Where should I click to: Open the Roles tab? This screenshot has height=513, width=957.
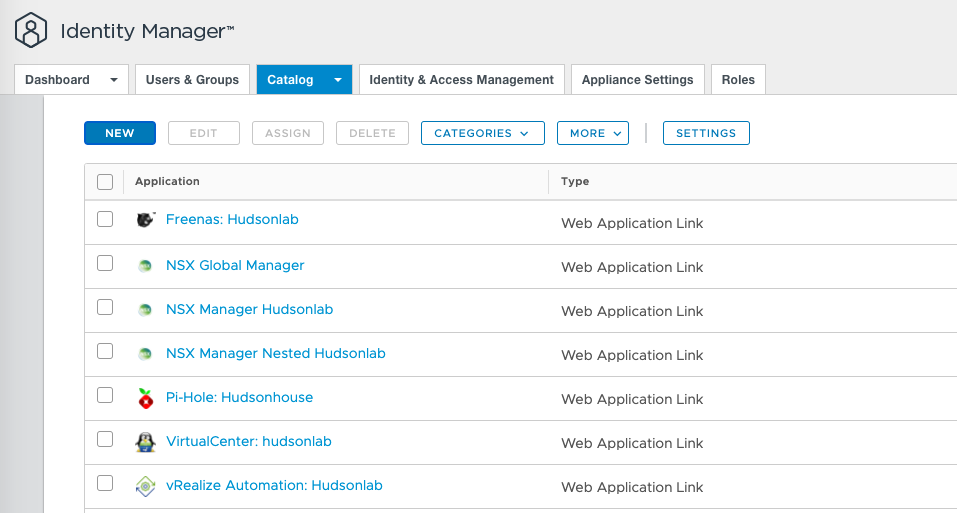739,80
